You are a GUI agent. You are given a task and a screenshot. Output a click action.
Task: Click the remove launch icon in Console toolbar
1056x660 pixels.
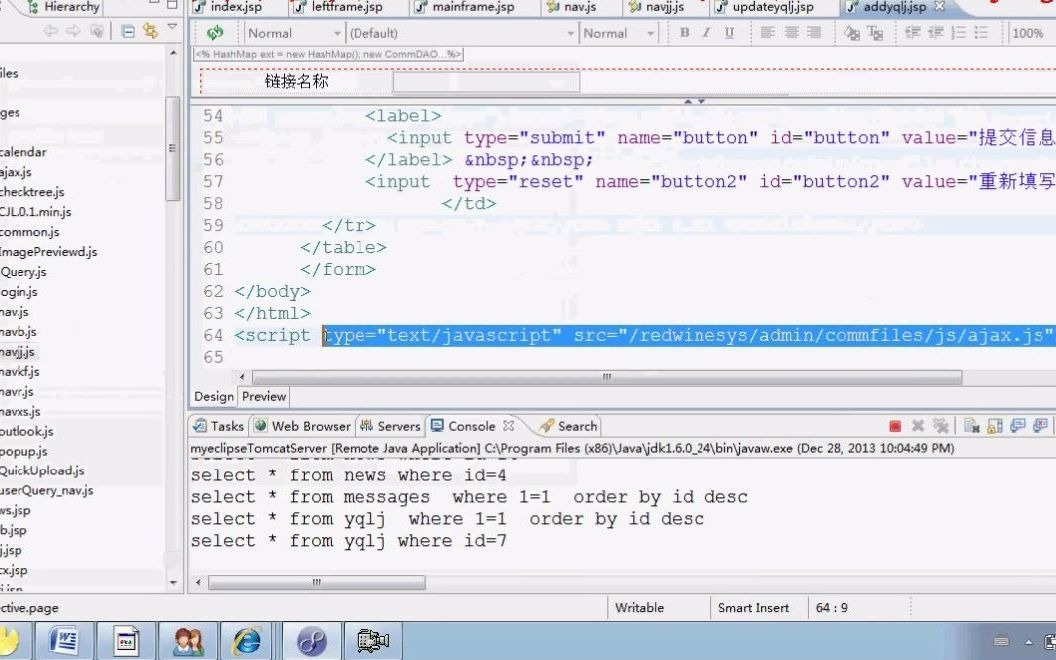click(x=917, y=426)
